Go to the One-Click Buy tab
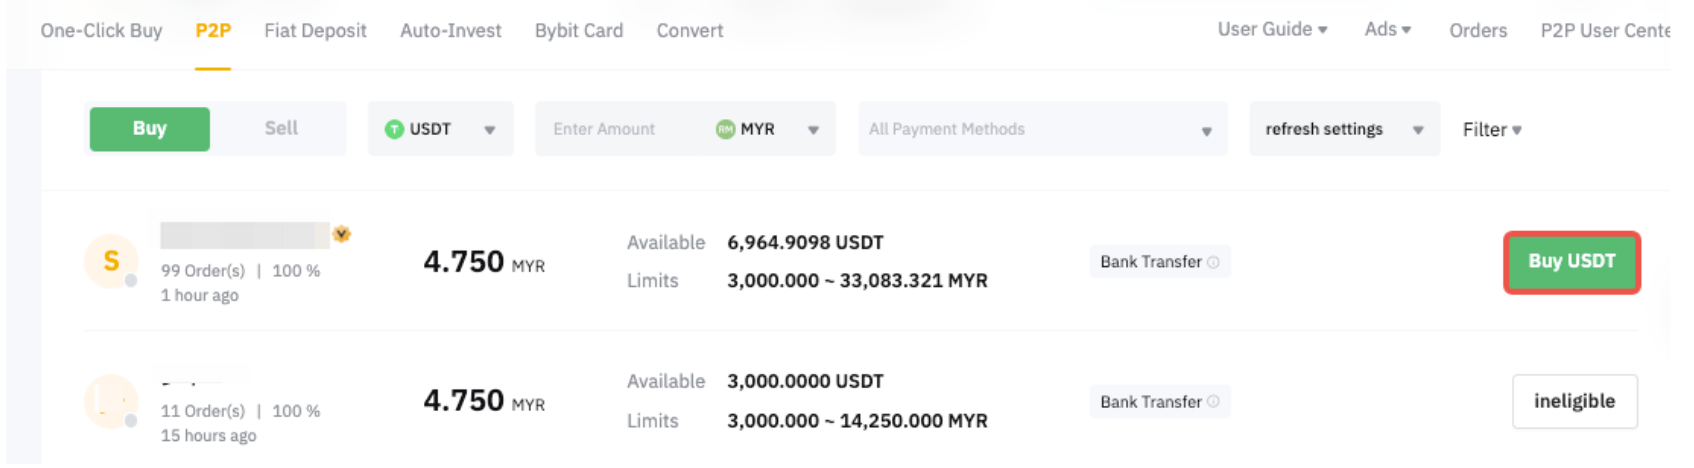The width and height of the screenshot is (1694, 468). tap(101, 31)
